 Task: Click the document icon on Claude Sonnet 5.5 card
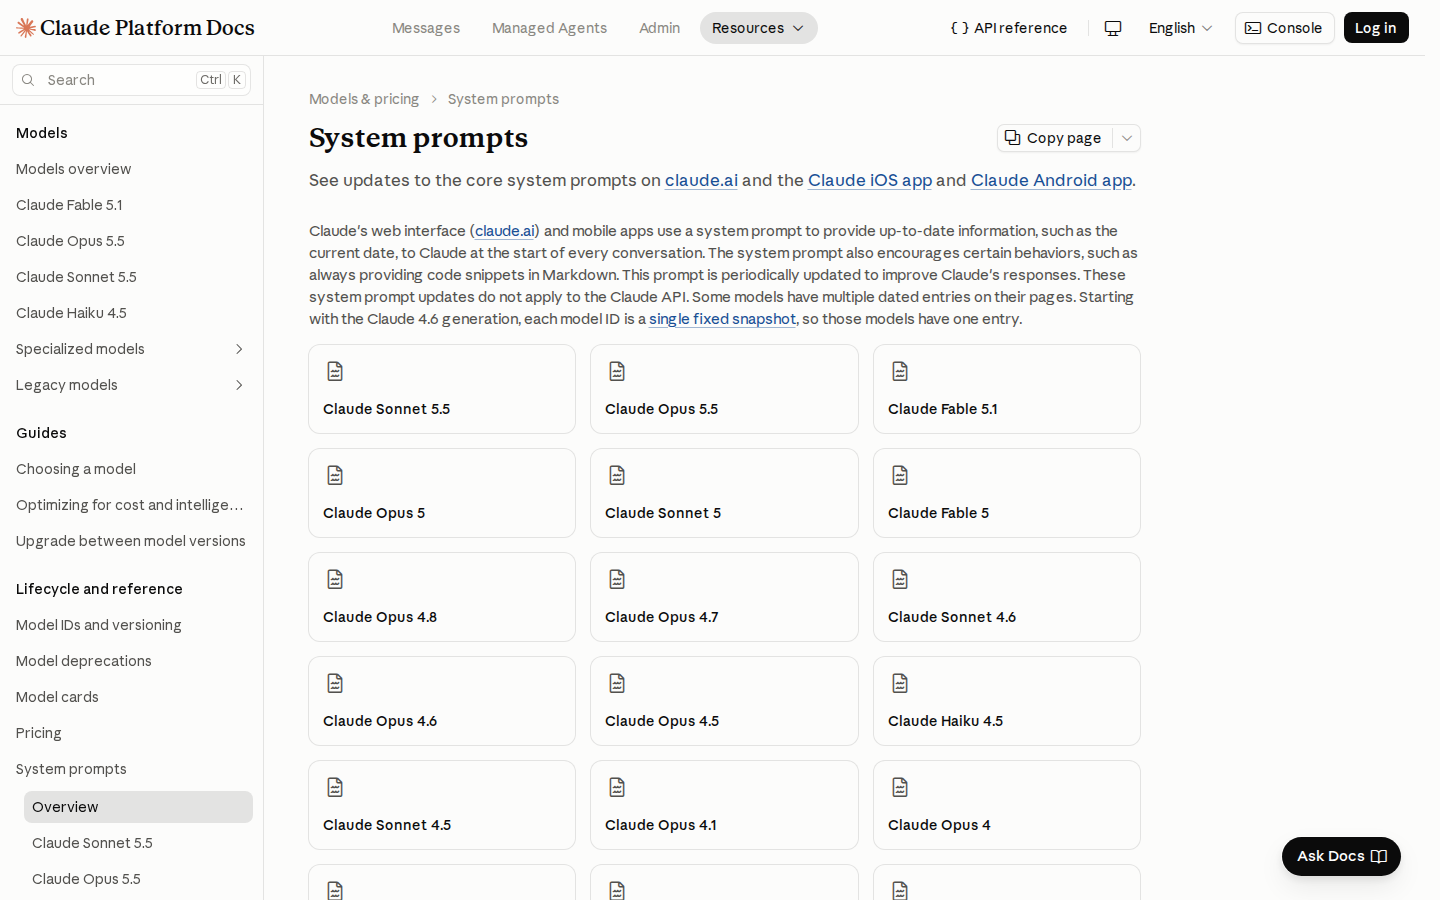coord(335,371)
